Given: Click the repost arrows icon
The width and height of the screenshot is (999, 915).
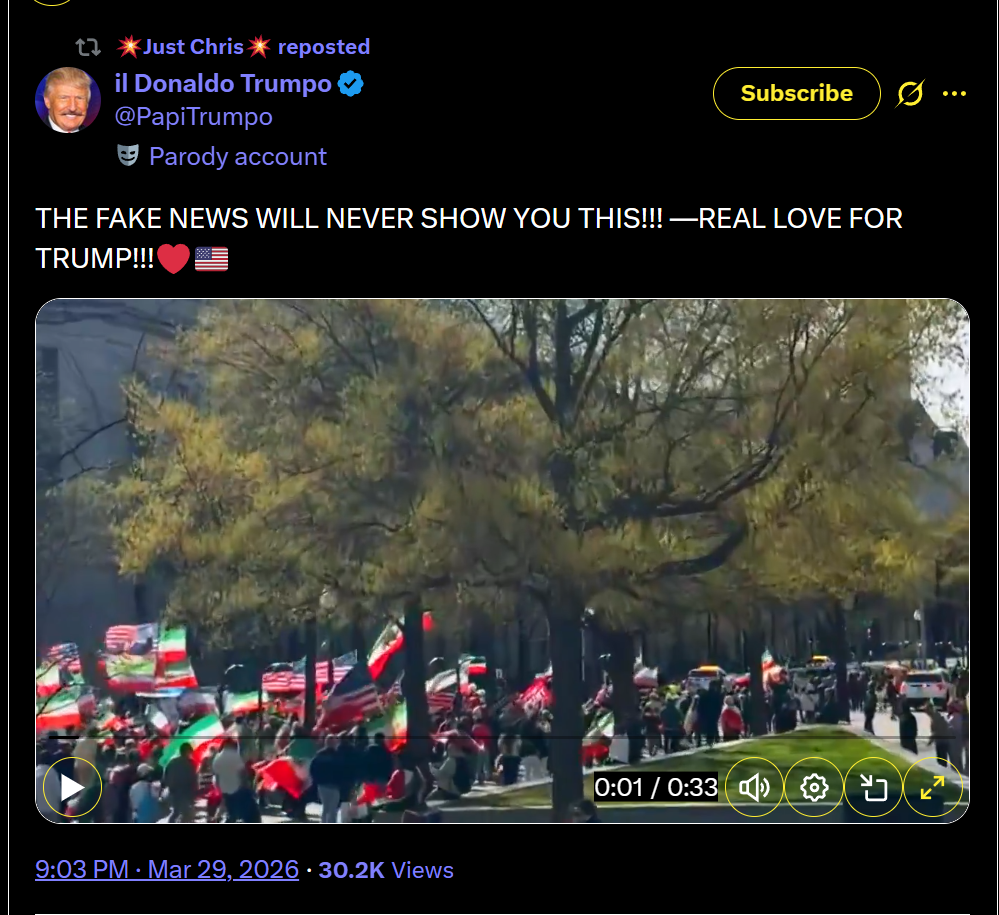Looking at the screenshot, I should click(x=88, y=47).
